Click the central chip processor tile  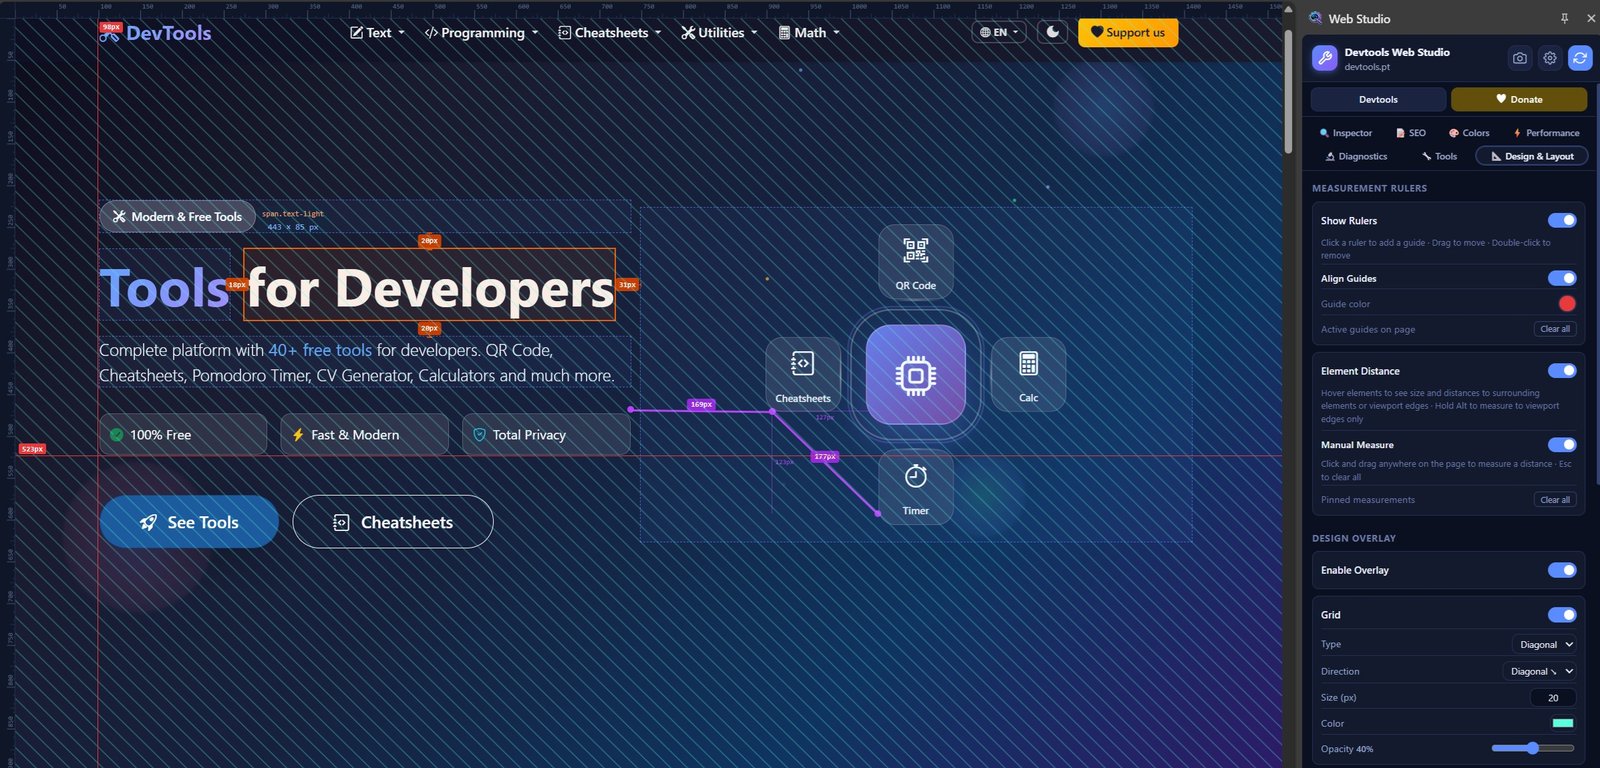click(x=916, y=374)
